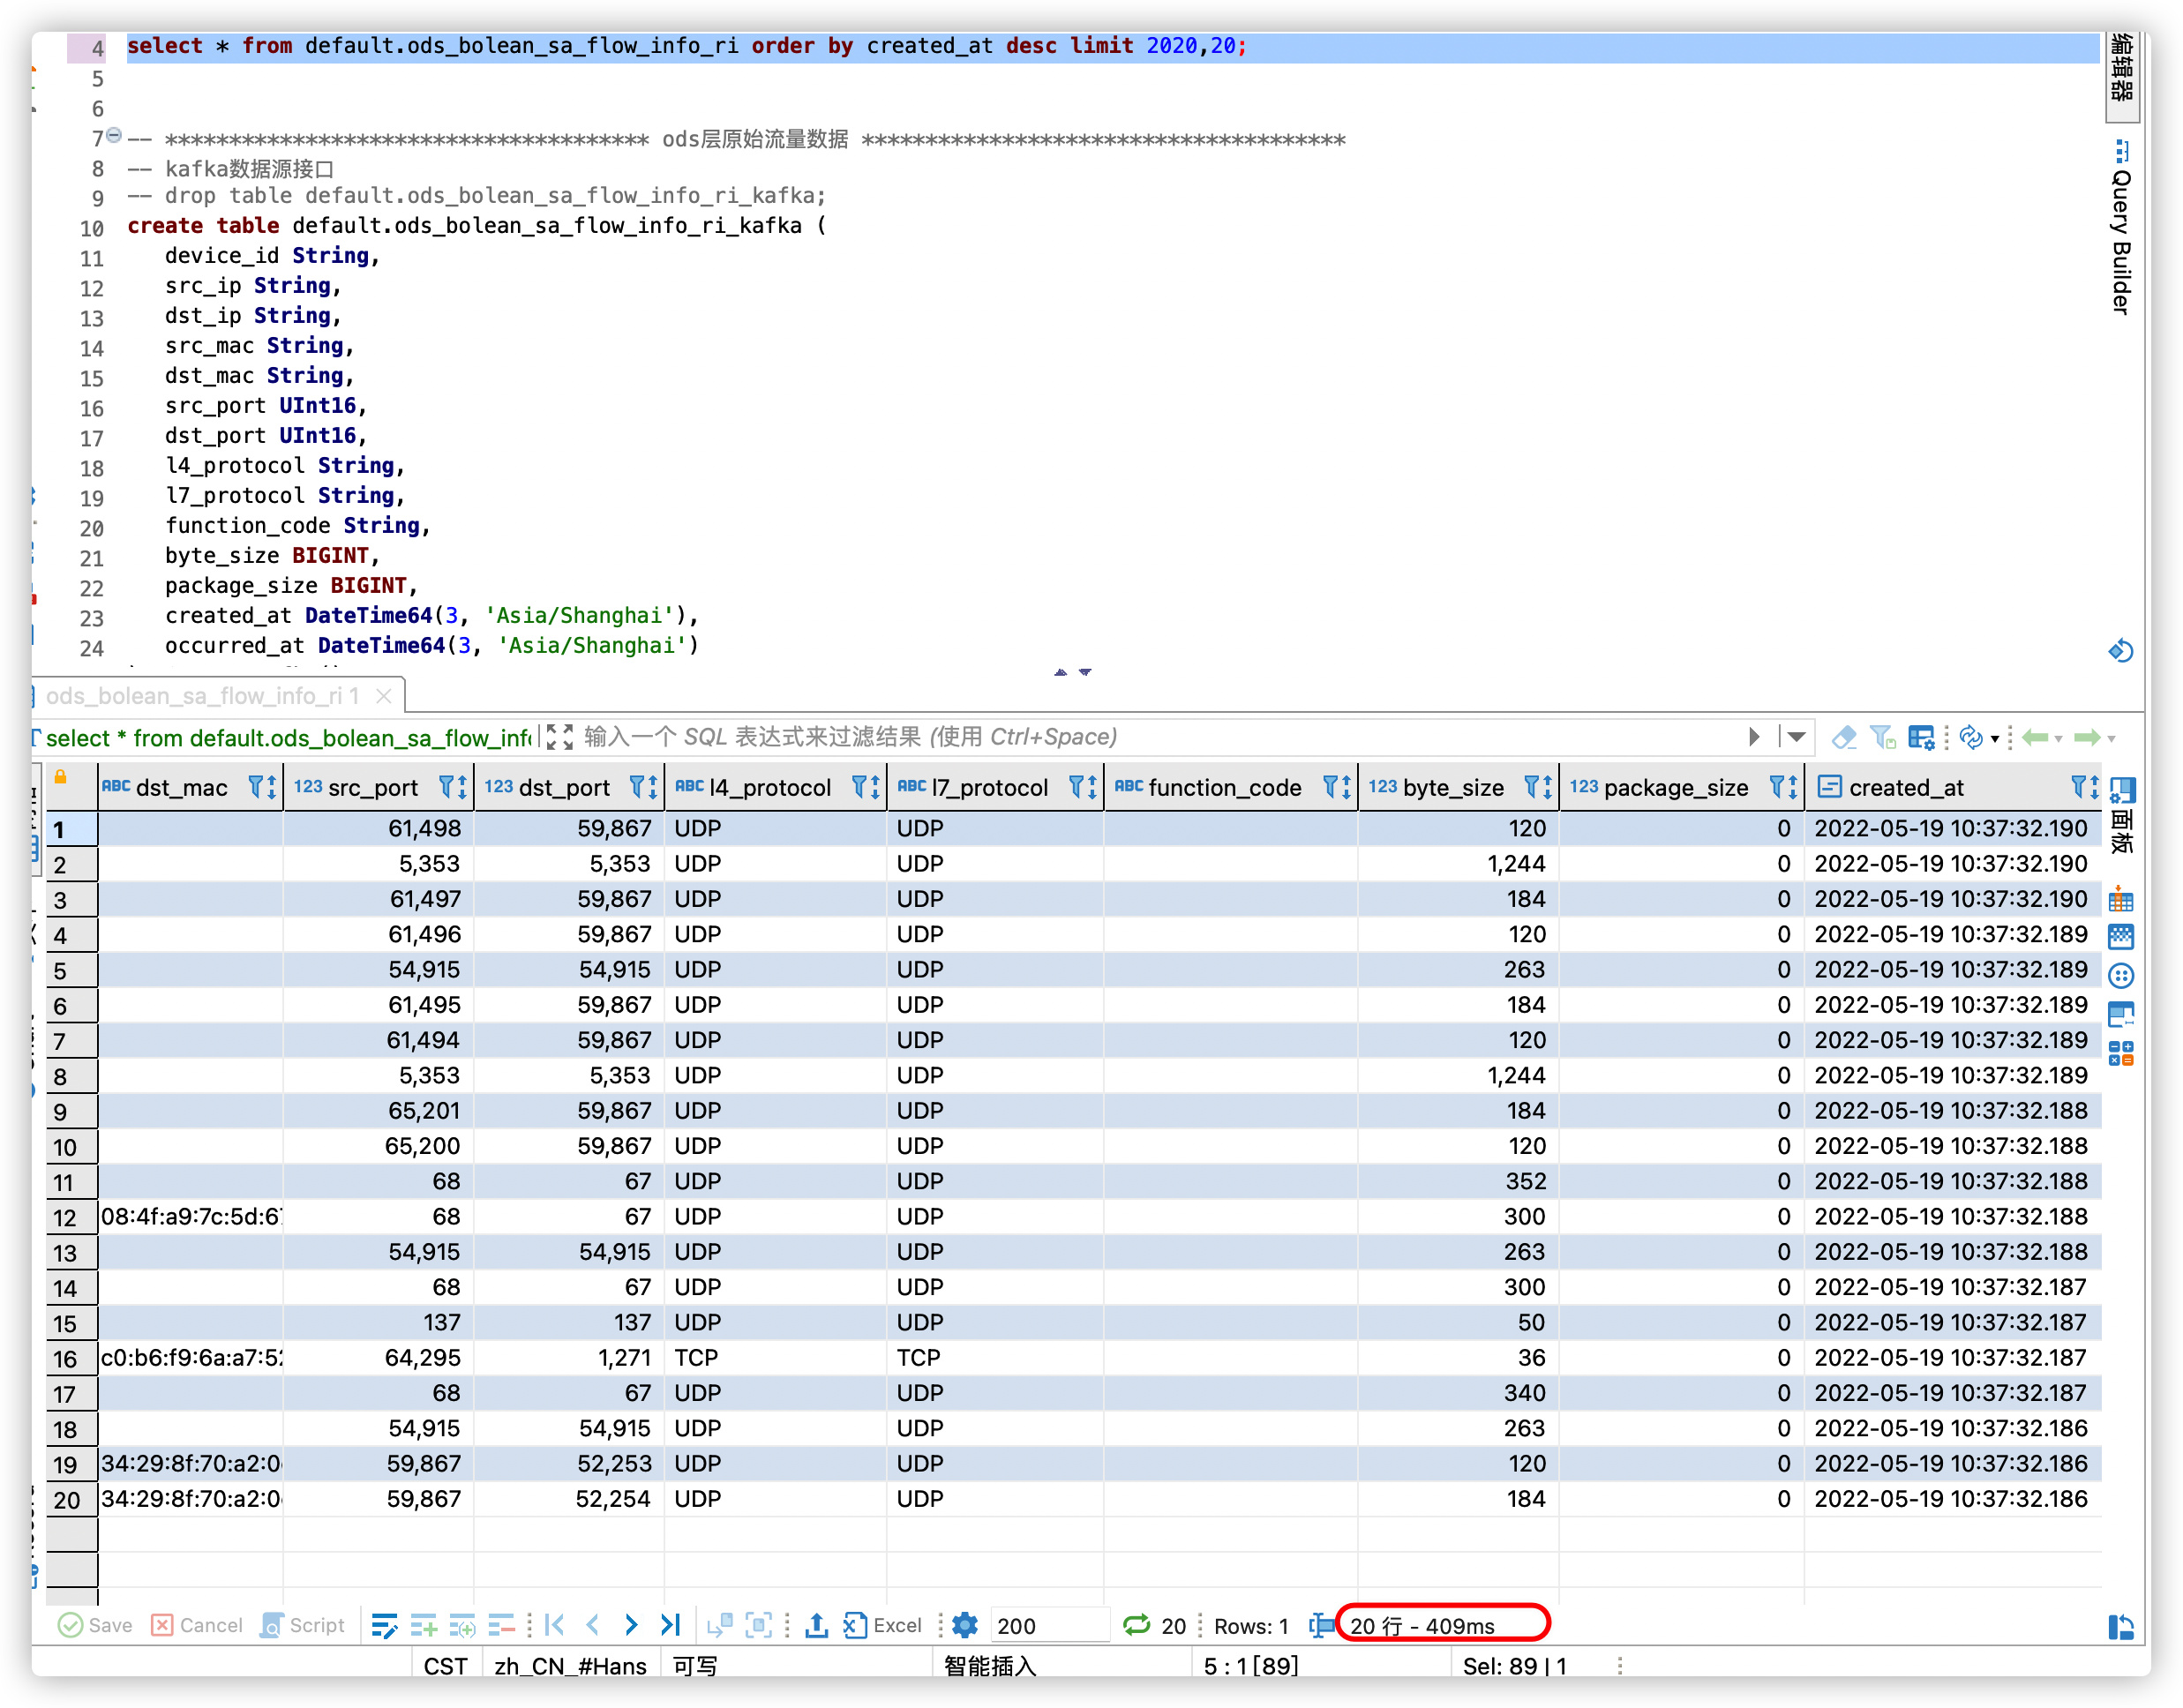Toggle filter on l4_protocol column

(858, 787)
